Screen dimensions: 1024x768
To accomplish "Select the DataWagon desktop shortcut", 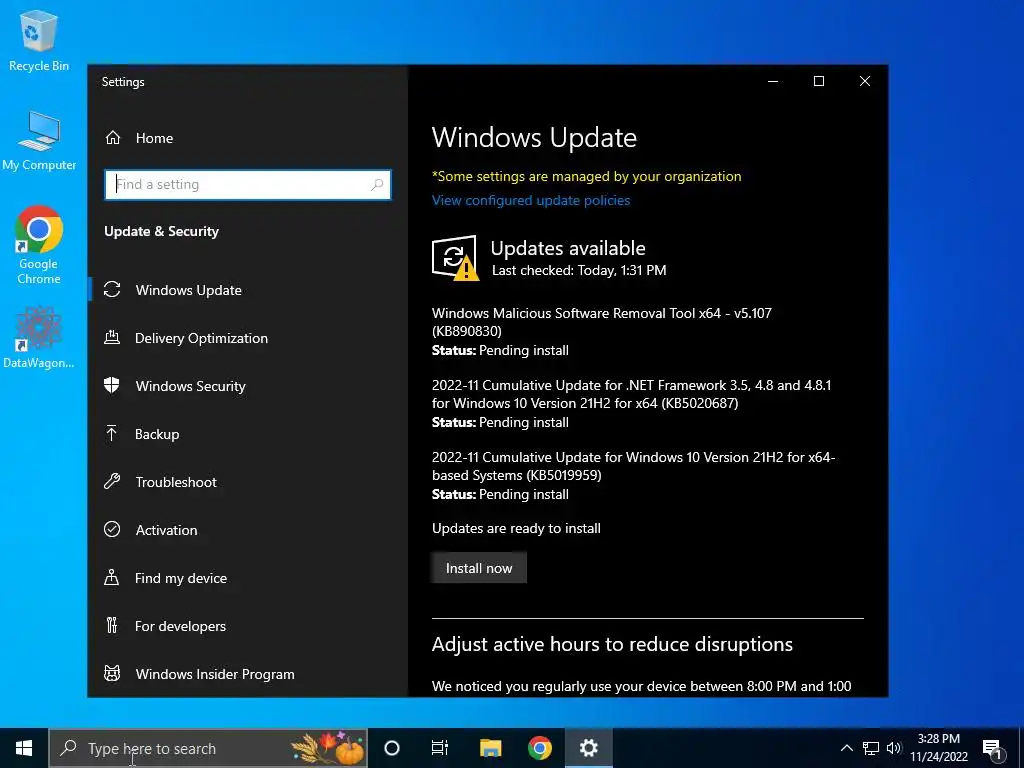I will click(x=39, y=338).
